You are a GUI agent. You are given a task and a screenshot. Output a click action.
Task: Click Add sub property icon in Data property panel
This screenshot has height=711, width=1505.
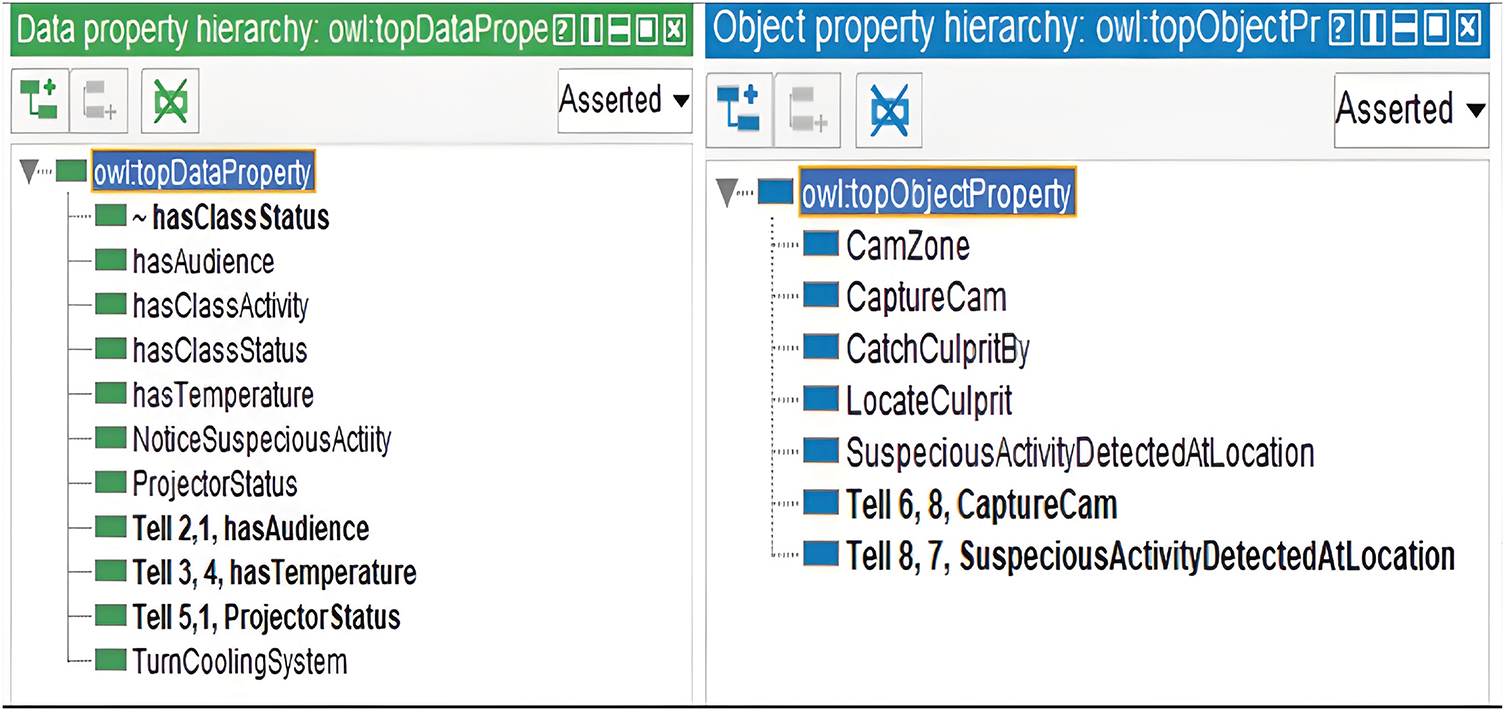(39, 101)
